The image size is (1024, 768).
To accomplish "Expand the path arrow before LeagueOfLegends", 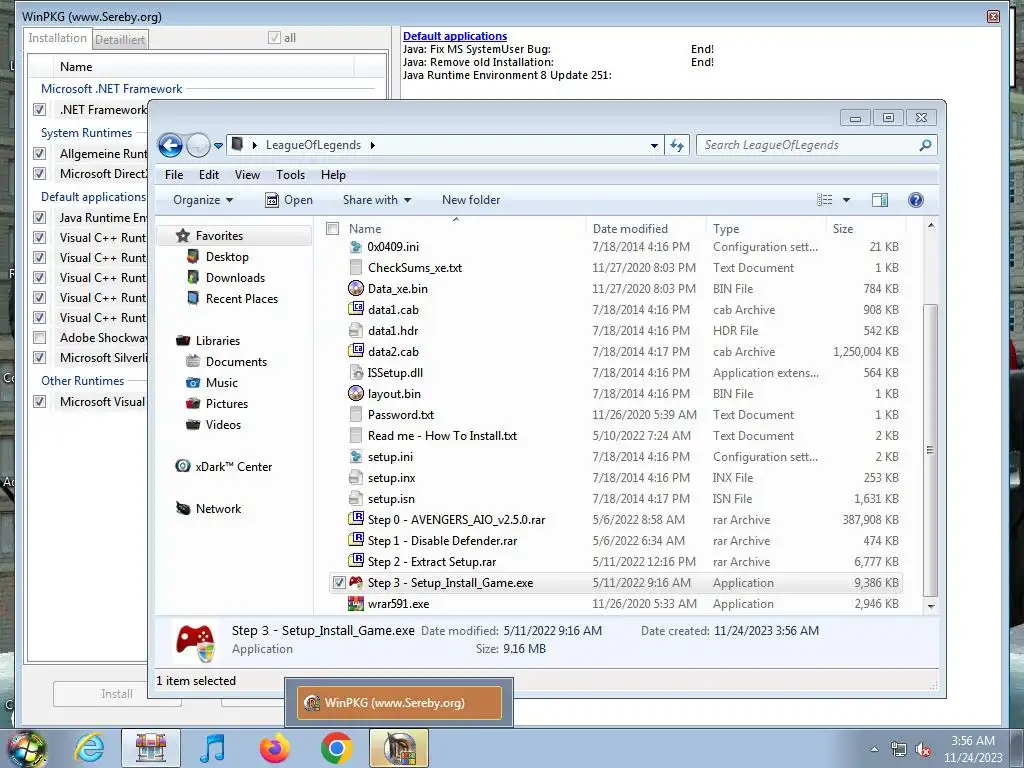I will point(255,145).
